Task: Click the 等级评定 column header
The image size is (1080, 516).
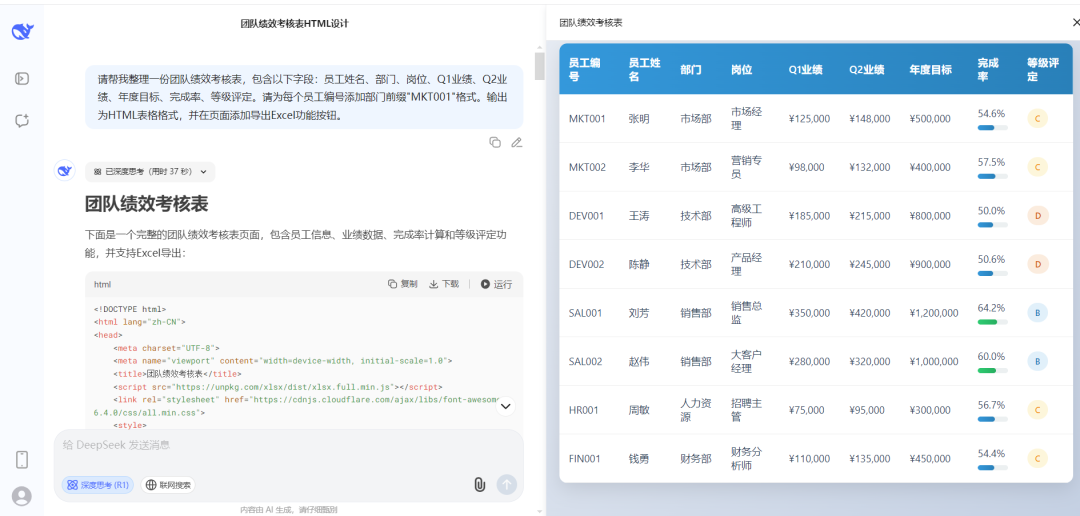Action: point(1042,70)
